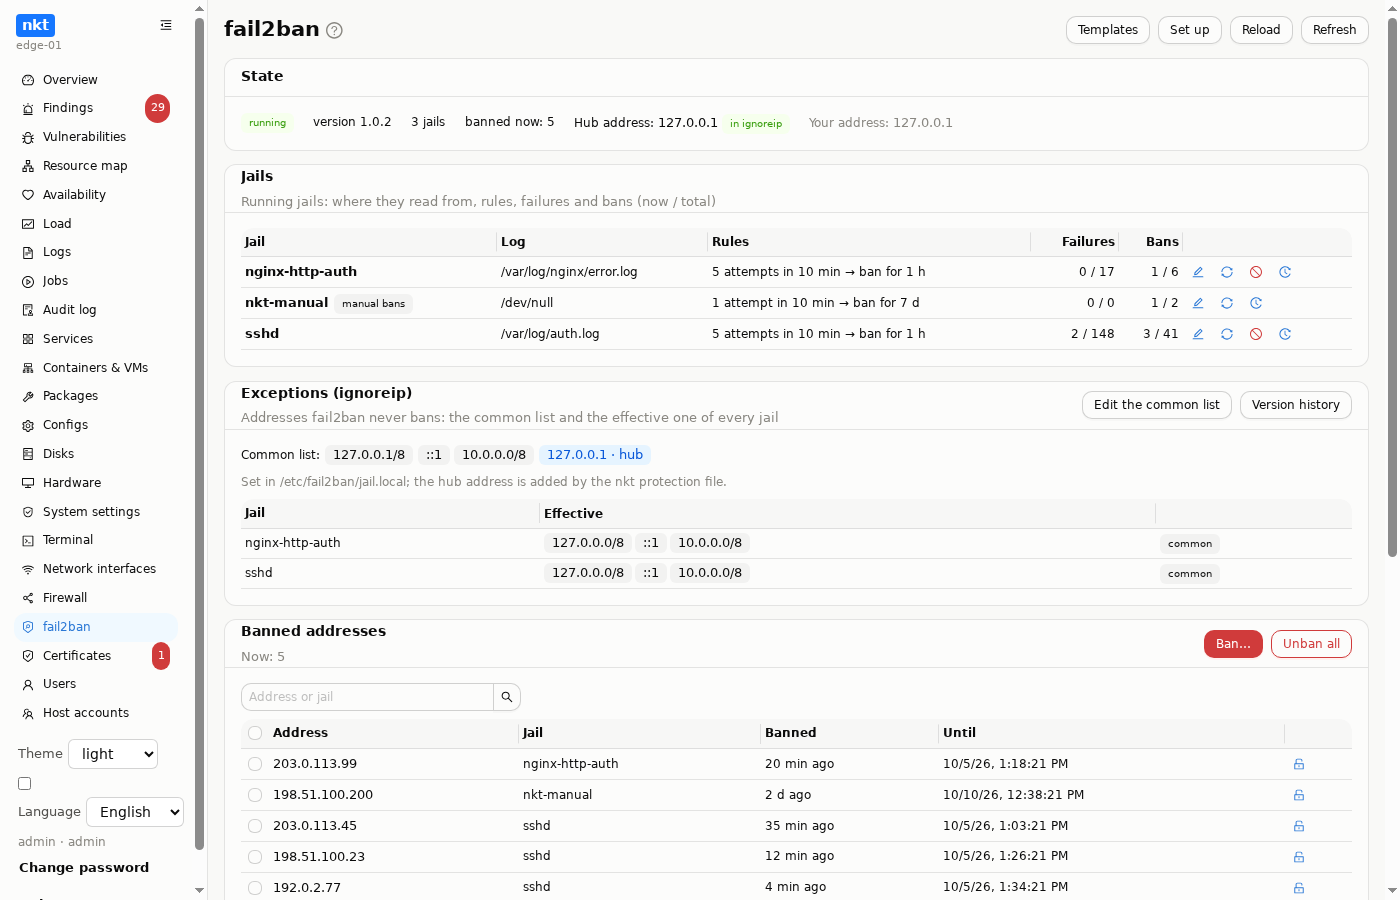
Task: Disable the sshd jail via red icon
Action: 1256,334
